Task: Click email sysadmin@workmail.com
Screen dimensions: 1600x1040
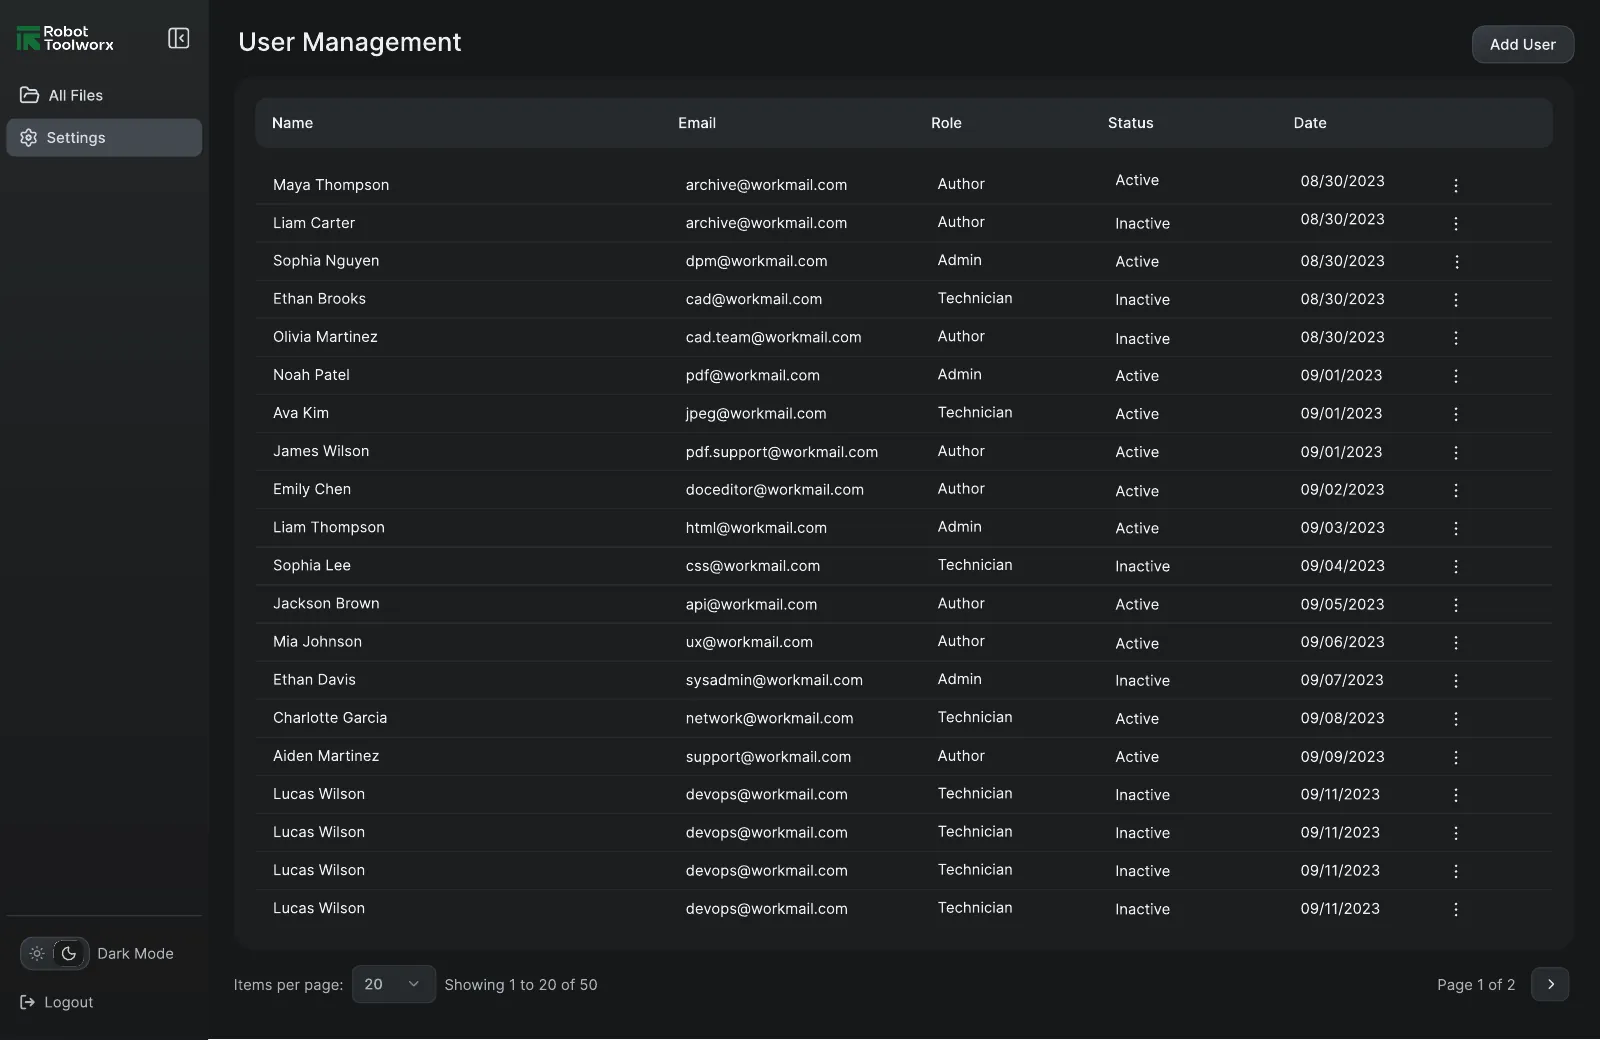Action: [774, 680]
